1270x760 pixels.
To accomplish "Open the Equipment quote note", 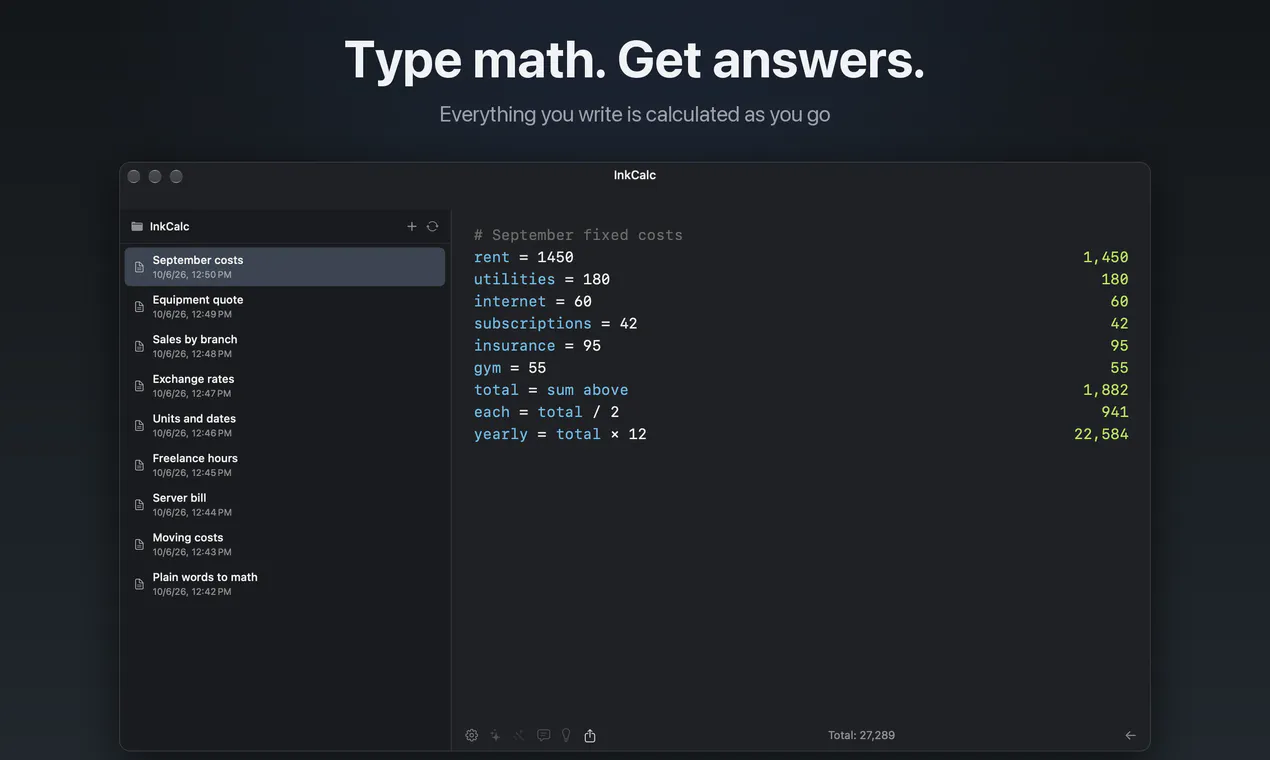I will tap(285, 306).
